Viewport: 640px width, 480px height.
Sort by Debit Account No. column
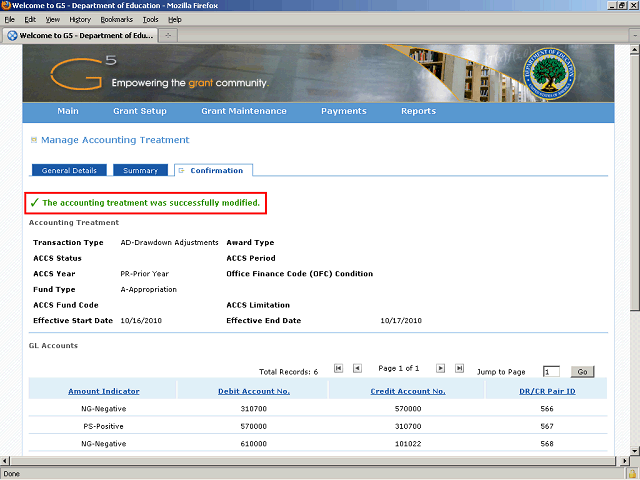[253, 391]
